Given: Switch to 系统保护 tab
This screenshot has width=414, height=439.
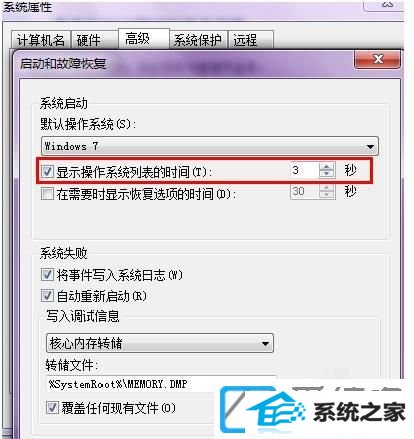Looking at the screenshot, I should click(198, 40).
